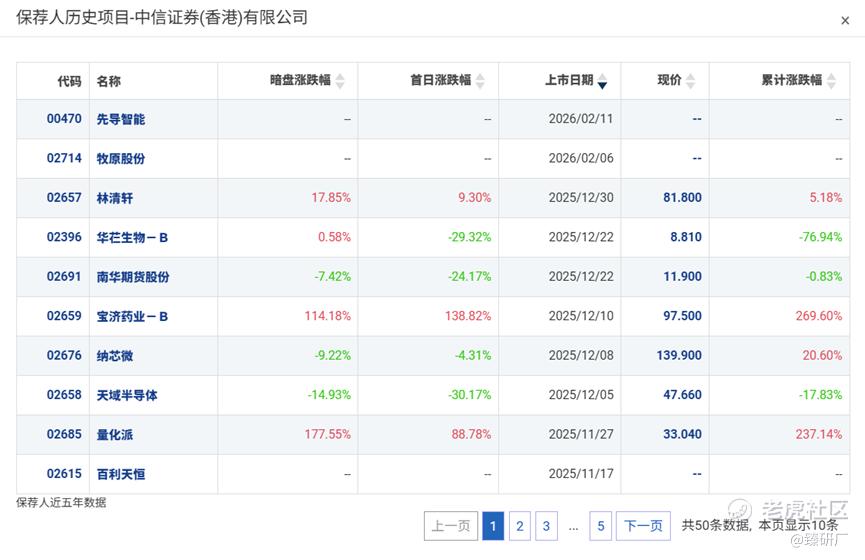Click the 代码 column header
This screenshot has width=865, height=560.
(70, 81)
